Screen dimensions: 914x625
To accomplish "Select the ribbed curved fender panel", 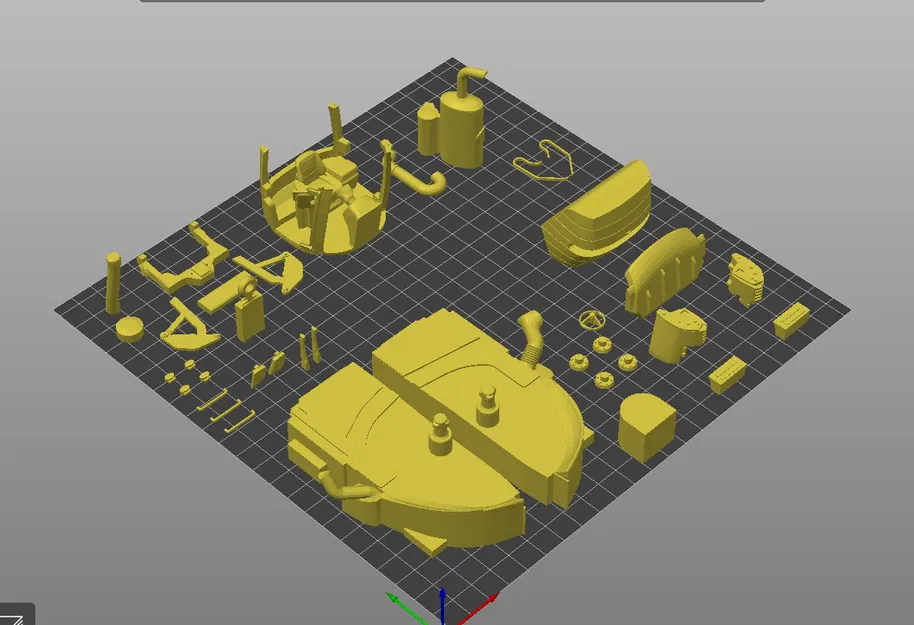I will (665, 270).
